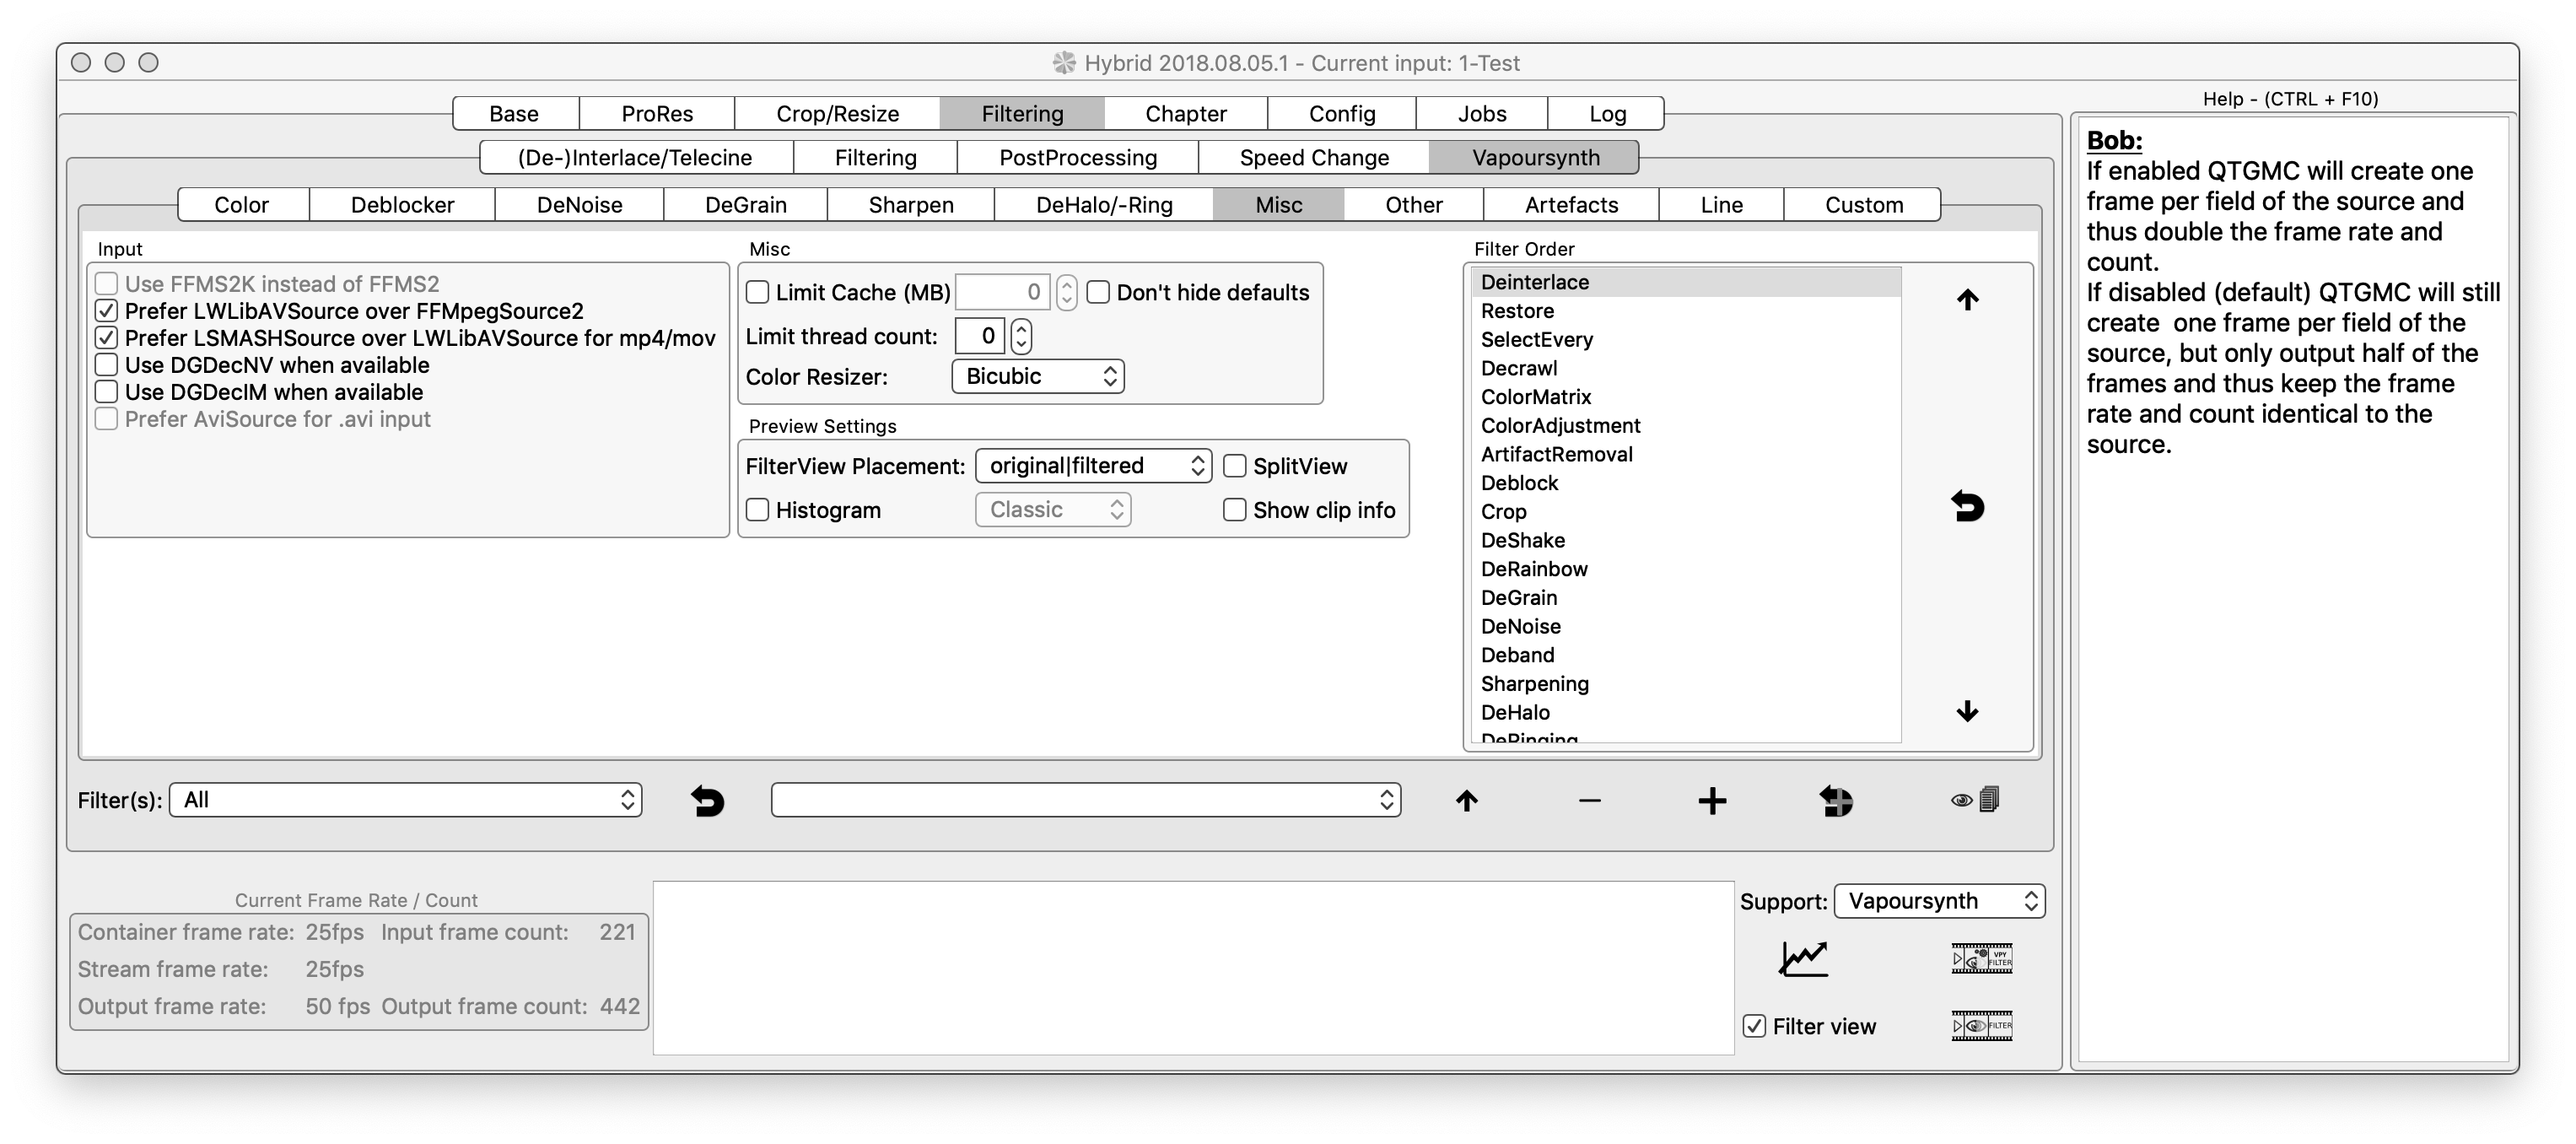Click the Limit thread count stepper
Screen dimensions: 2576x1144
tap(1020, 336)
